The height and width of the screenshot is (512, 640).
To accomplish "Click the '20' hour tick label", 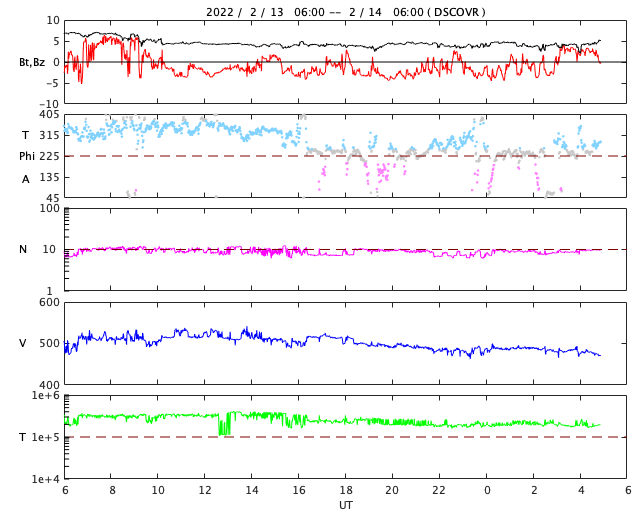I will (392, 490).
